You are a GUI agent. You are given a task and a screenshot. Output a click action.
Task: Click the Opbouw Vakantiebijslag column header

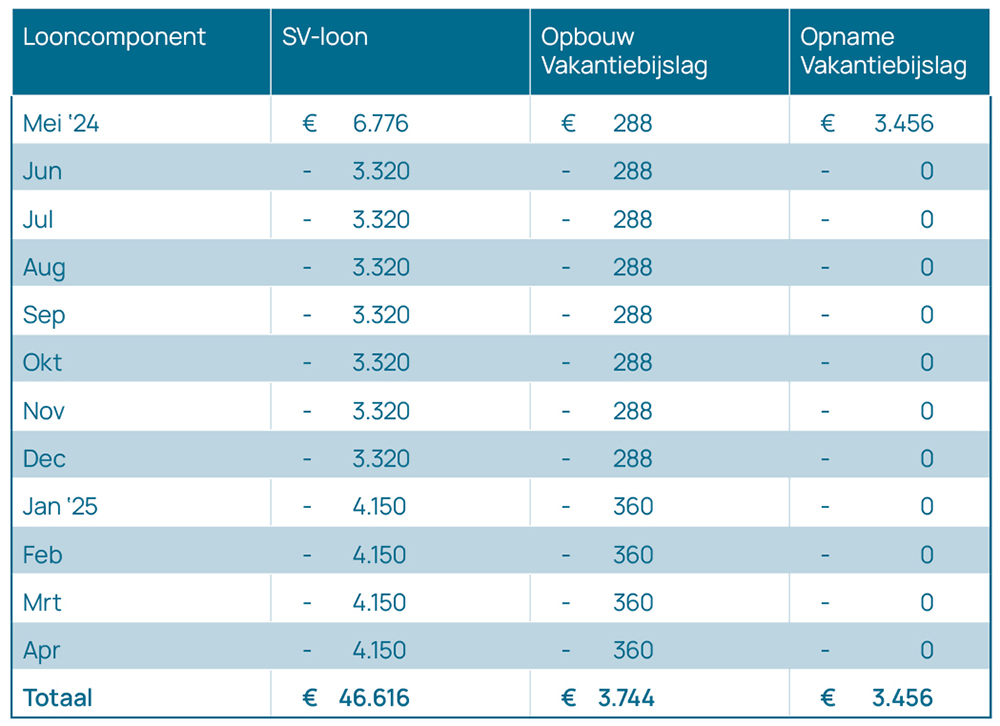click(x=624, y=52)
